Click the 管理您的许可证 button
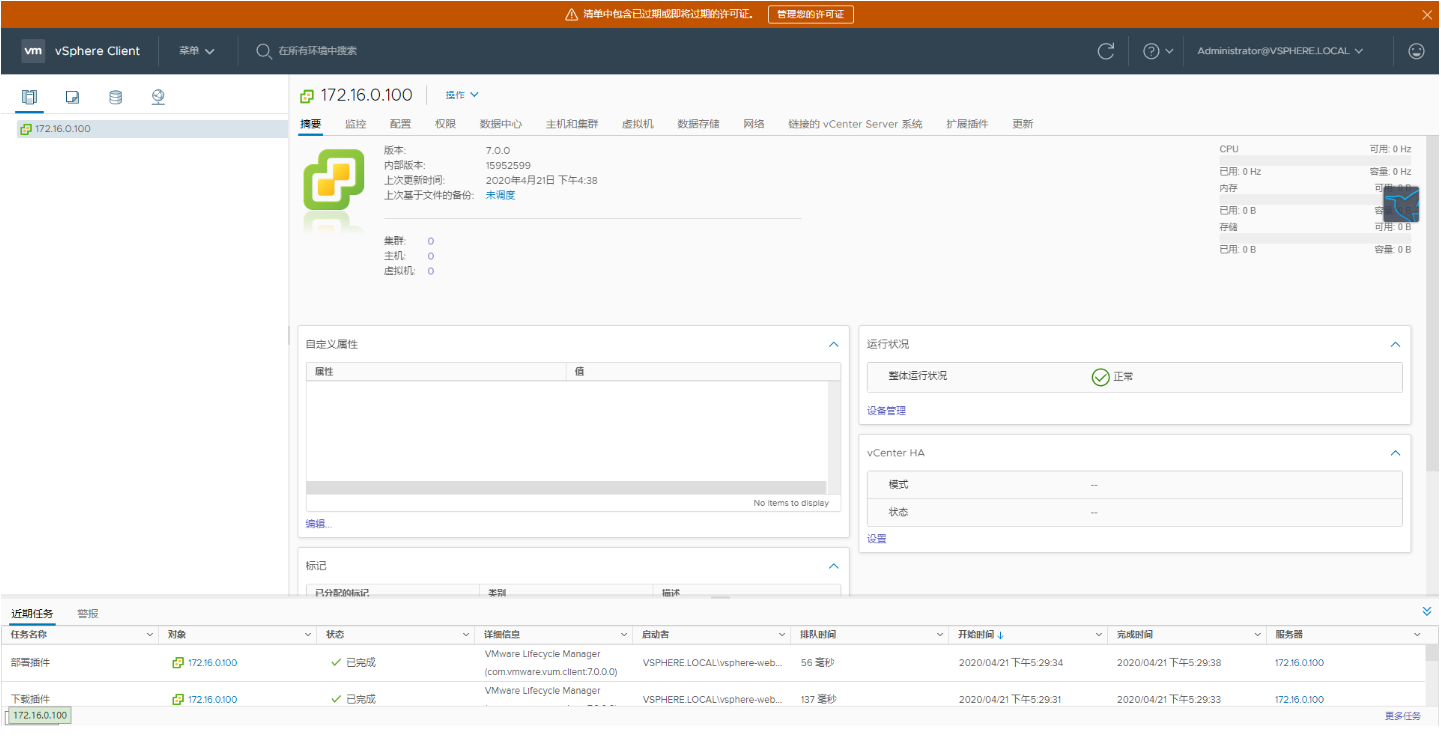The image size is (1441, 739). click(810, 14)
